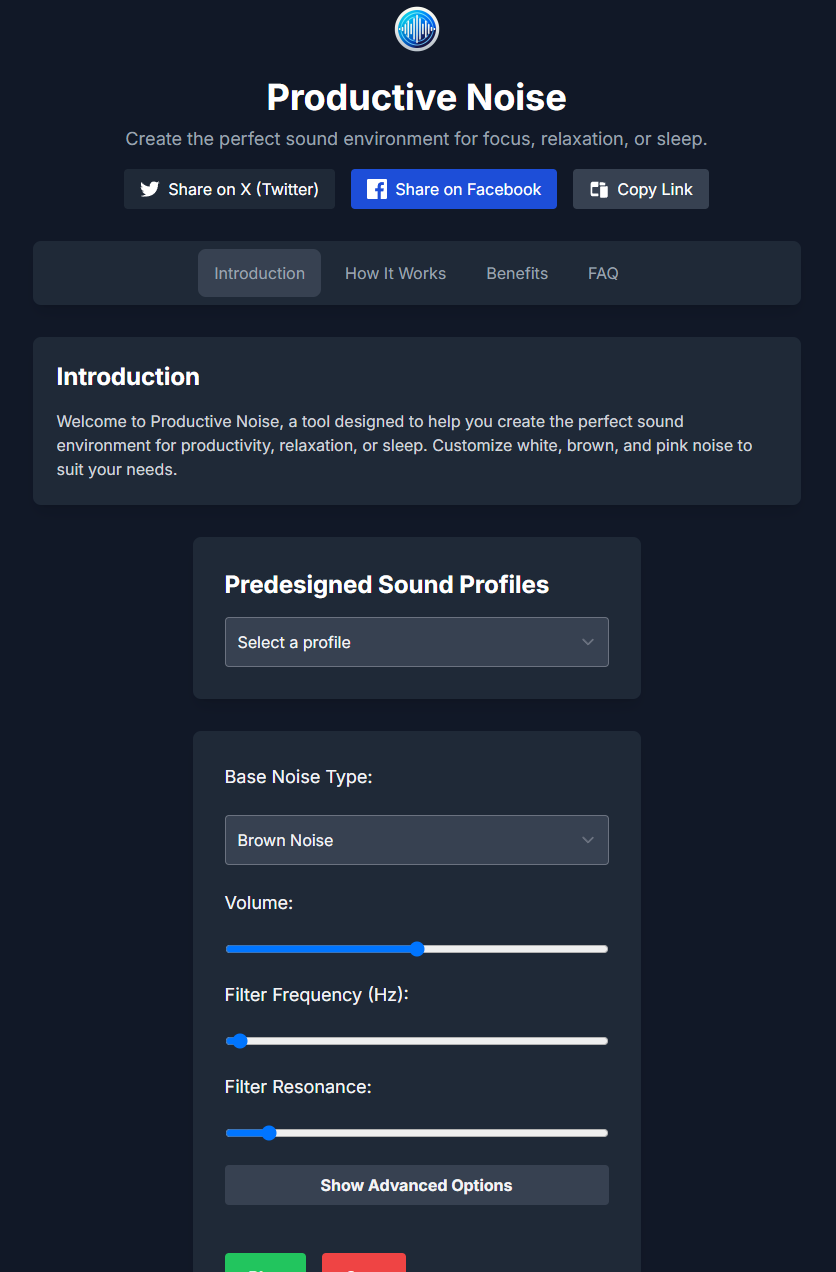Viewport: 836px width, 1272px height.
Task: Show Advanced Options panel
Action: [417, 1185]
